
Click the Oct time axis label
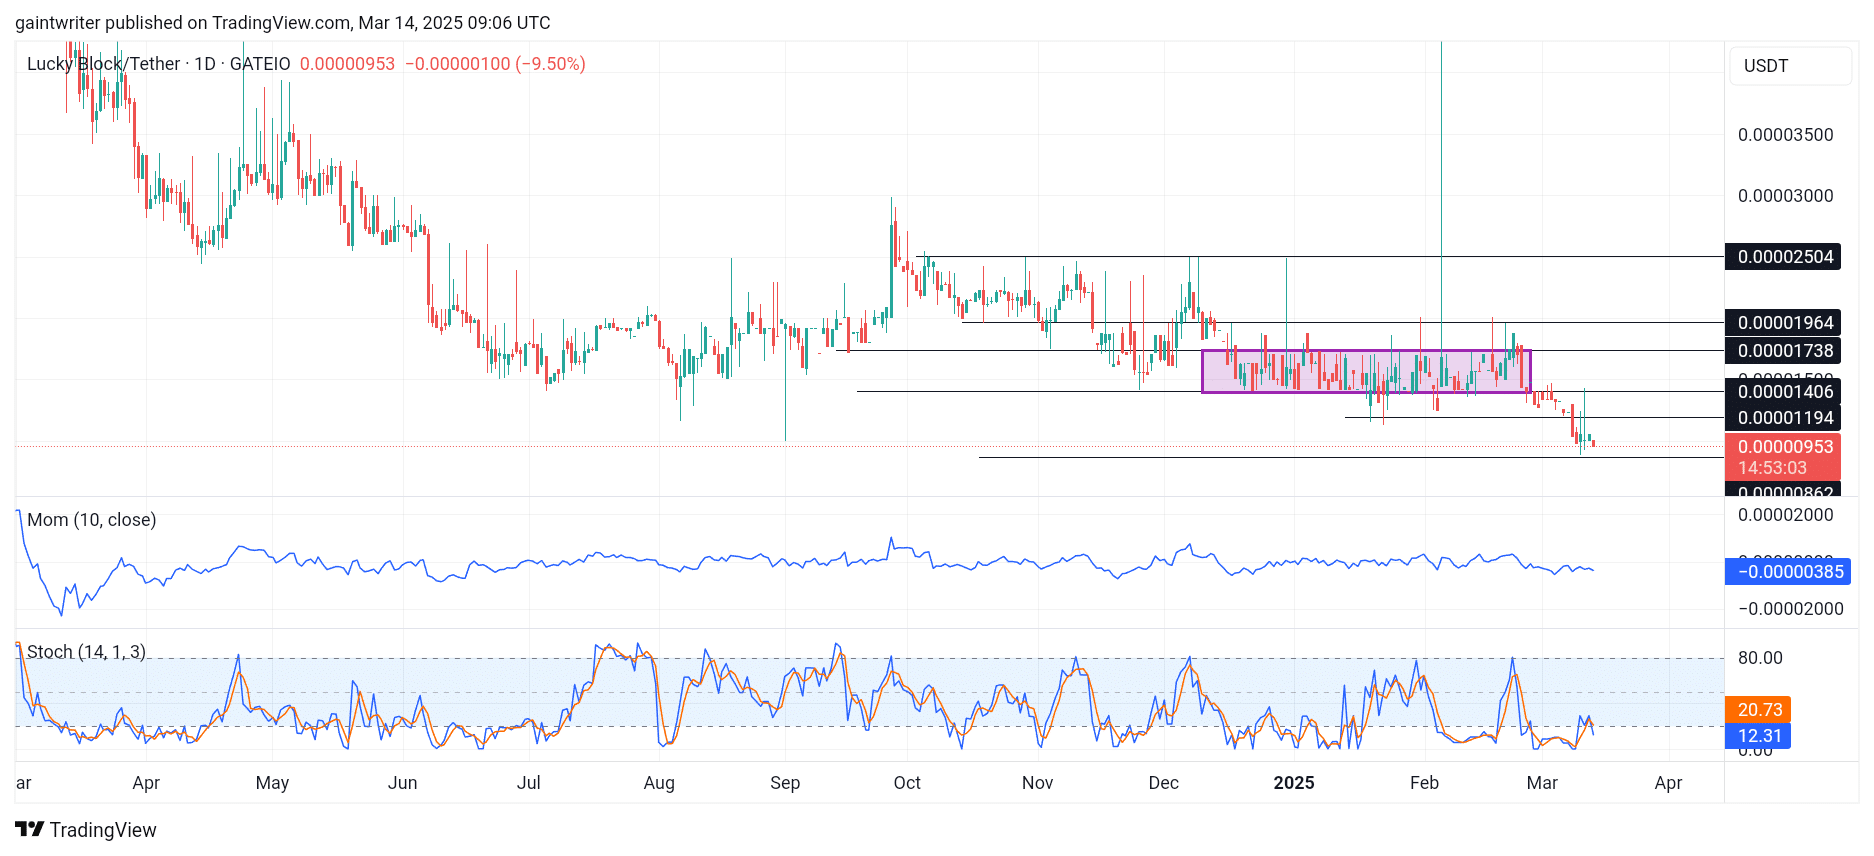click(907, 783)
